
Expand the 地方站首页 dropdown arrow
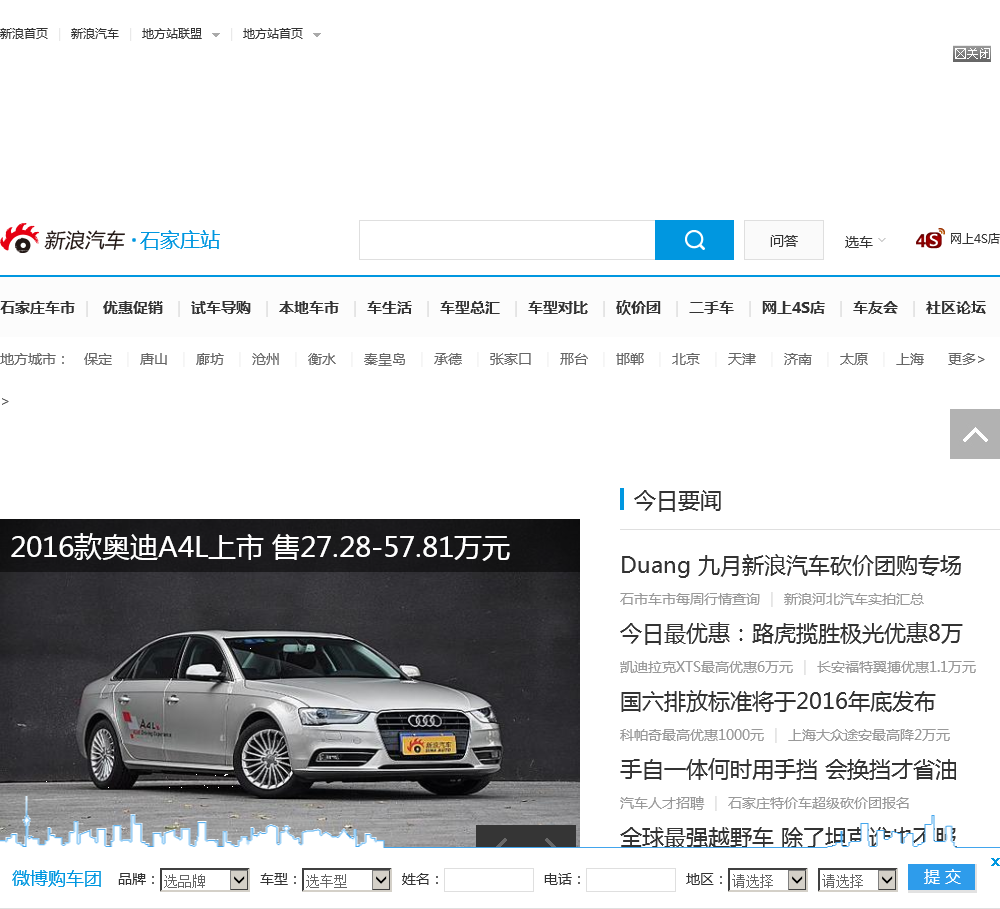317,35
